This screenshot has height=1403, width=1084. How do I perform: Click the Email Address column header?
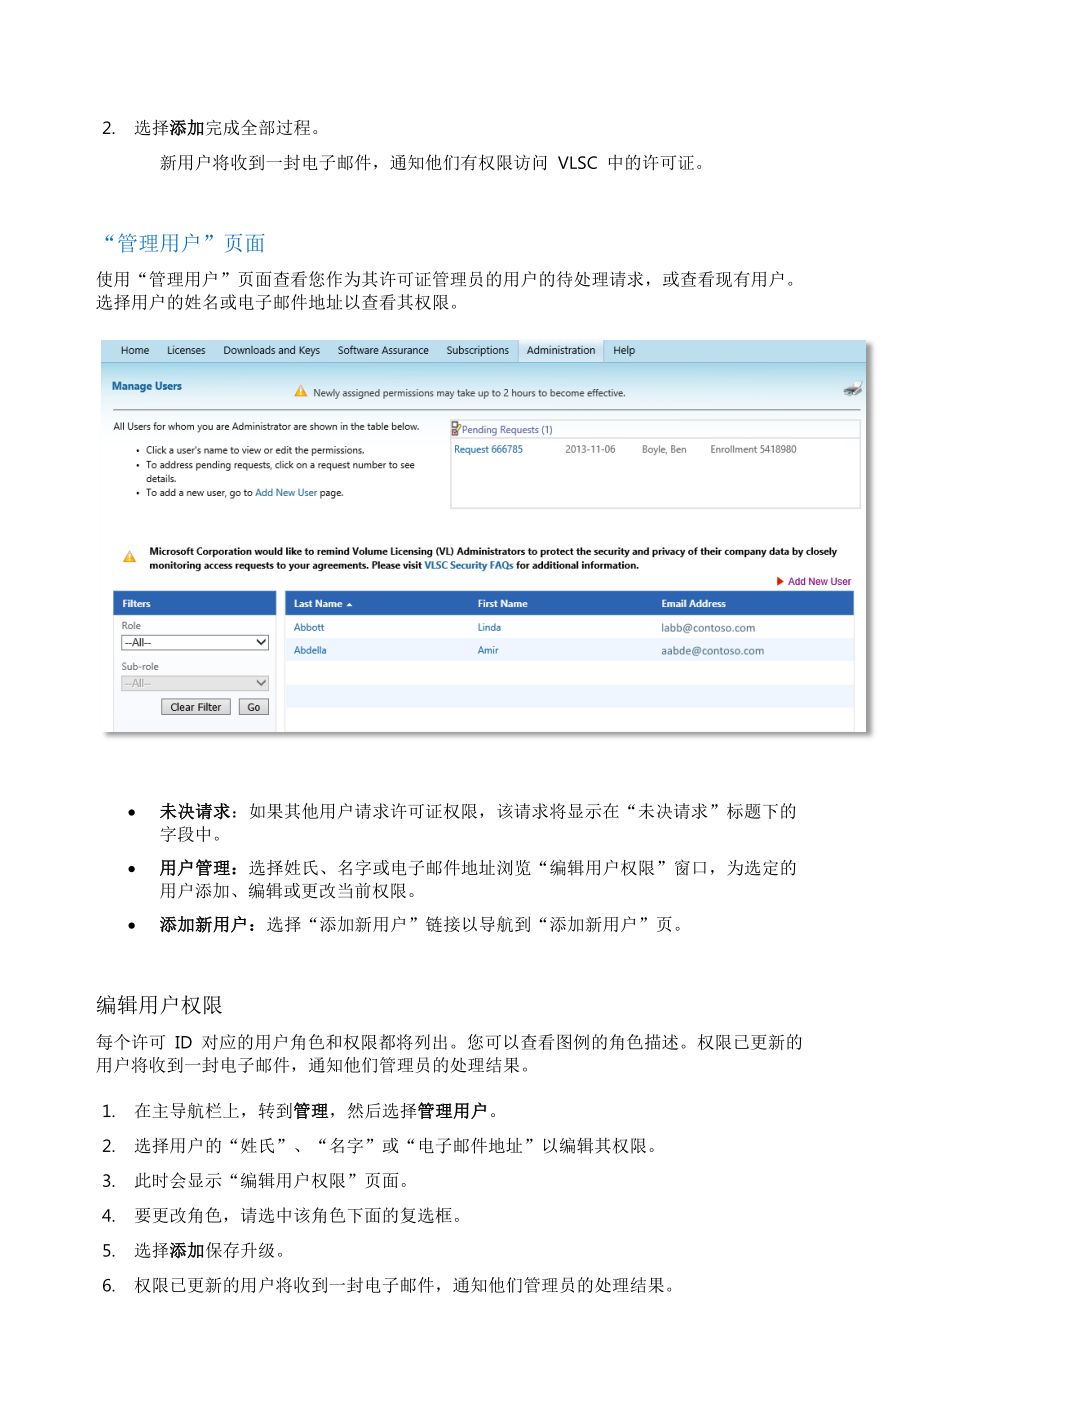coord(693,604)
